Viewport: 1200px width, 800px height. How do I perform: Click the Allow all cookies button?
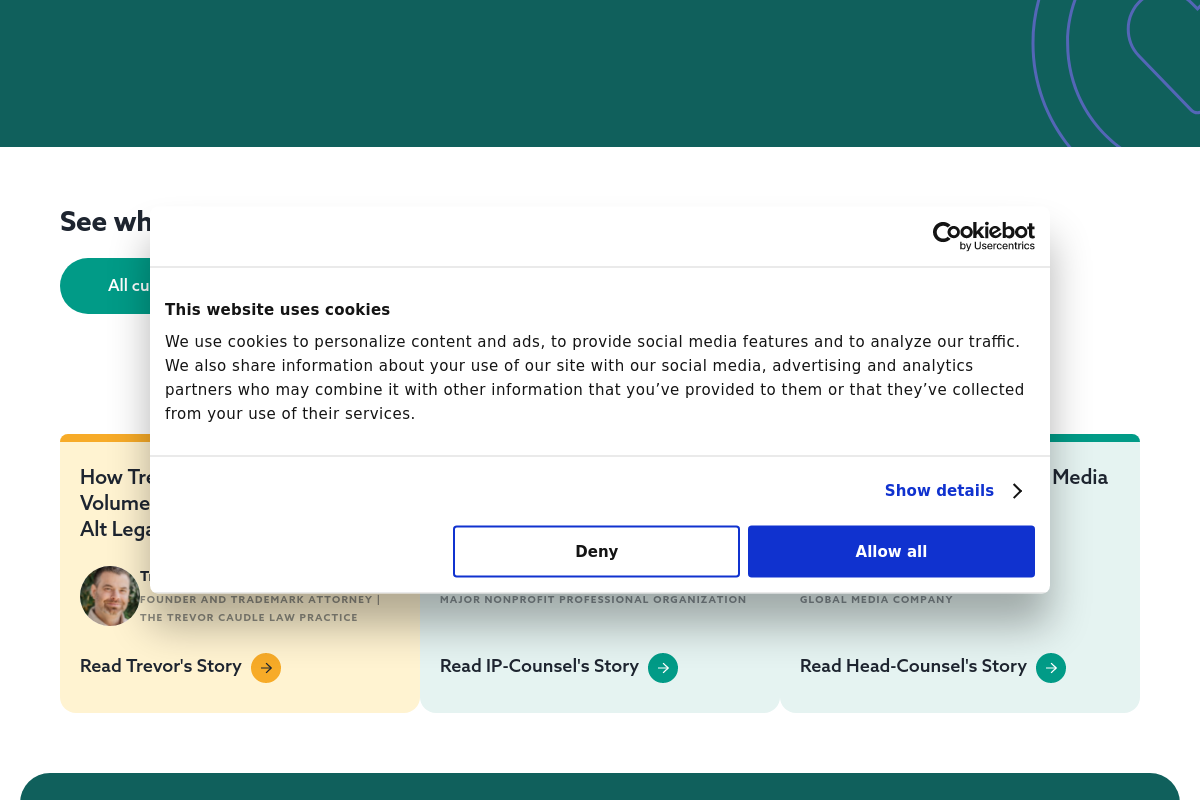(891, 551)
